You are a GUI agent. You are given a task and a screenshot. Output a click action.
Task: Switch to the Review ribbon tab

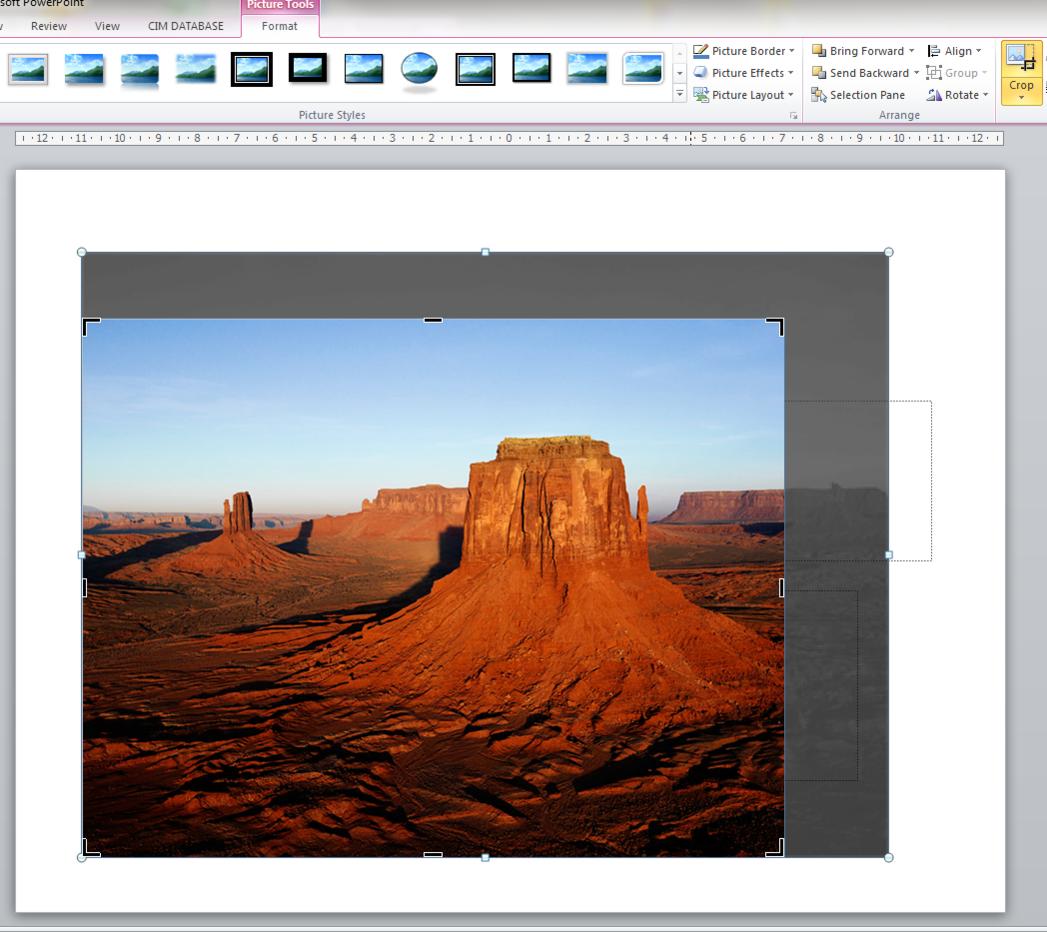49,26
